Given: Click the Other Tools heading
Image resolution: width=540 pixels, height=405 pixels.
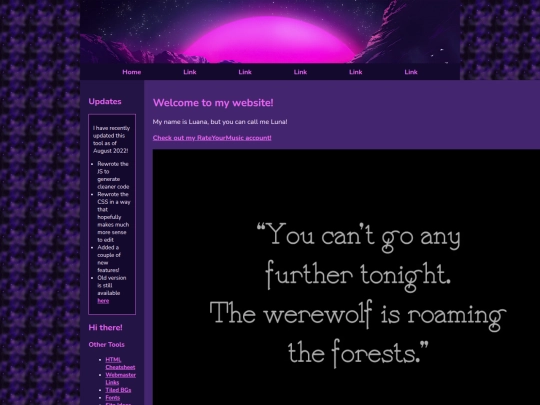Looking at the screenshot, I should click(106, 344).
